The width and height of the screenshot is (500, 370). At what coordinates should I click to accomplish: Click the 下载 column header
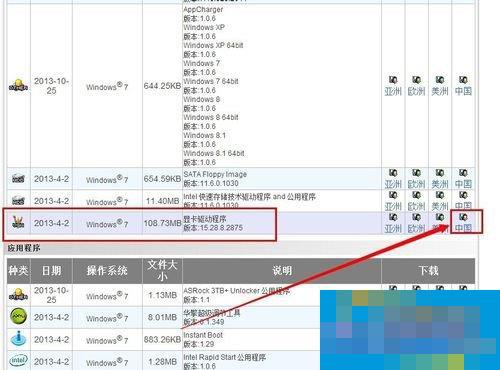(428, 270)
